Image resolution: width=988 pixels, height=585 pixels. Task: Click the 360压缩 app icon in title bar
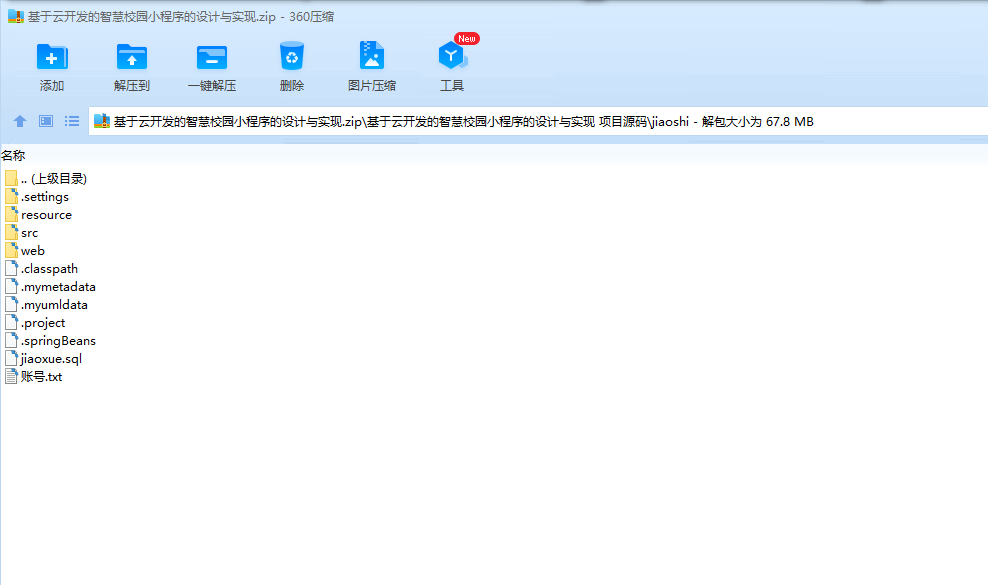click(16, 16)
